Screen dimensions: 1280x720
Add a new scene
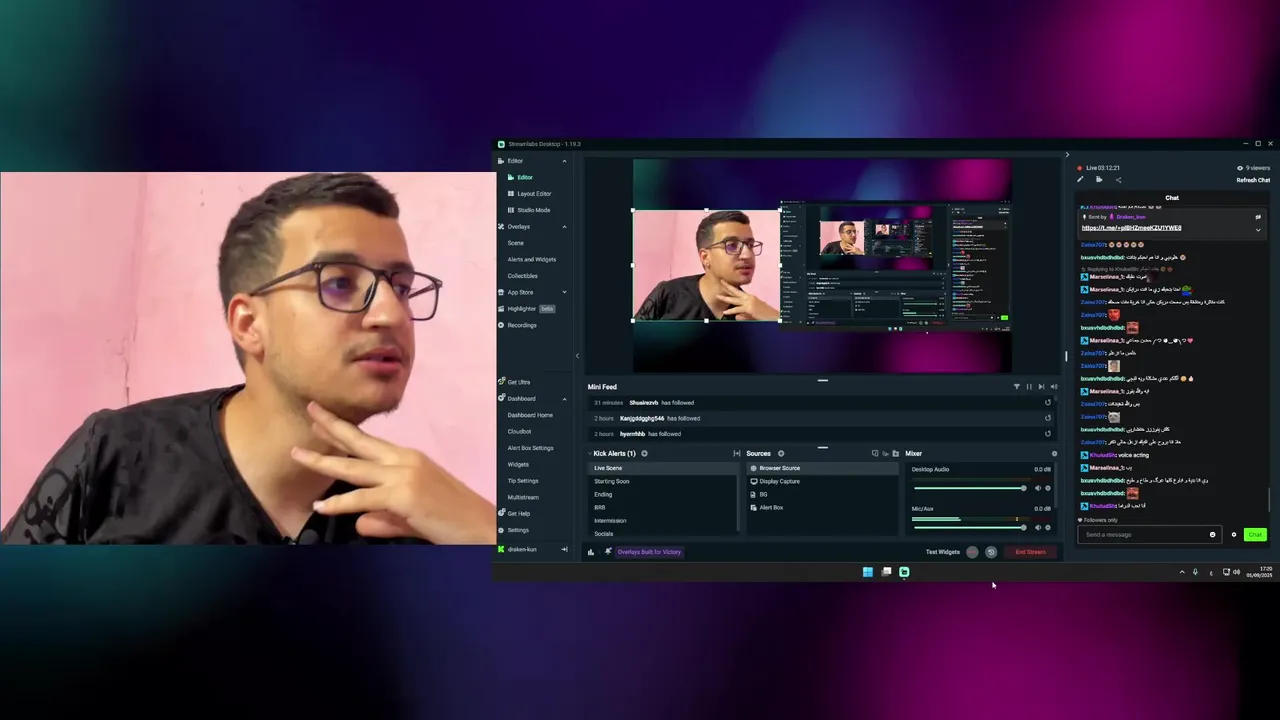tap(644, 454)
